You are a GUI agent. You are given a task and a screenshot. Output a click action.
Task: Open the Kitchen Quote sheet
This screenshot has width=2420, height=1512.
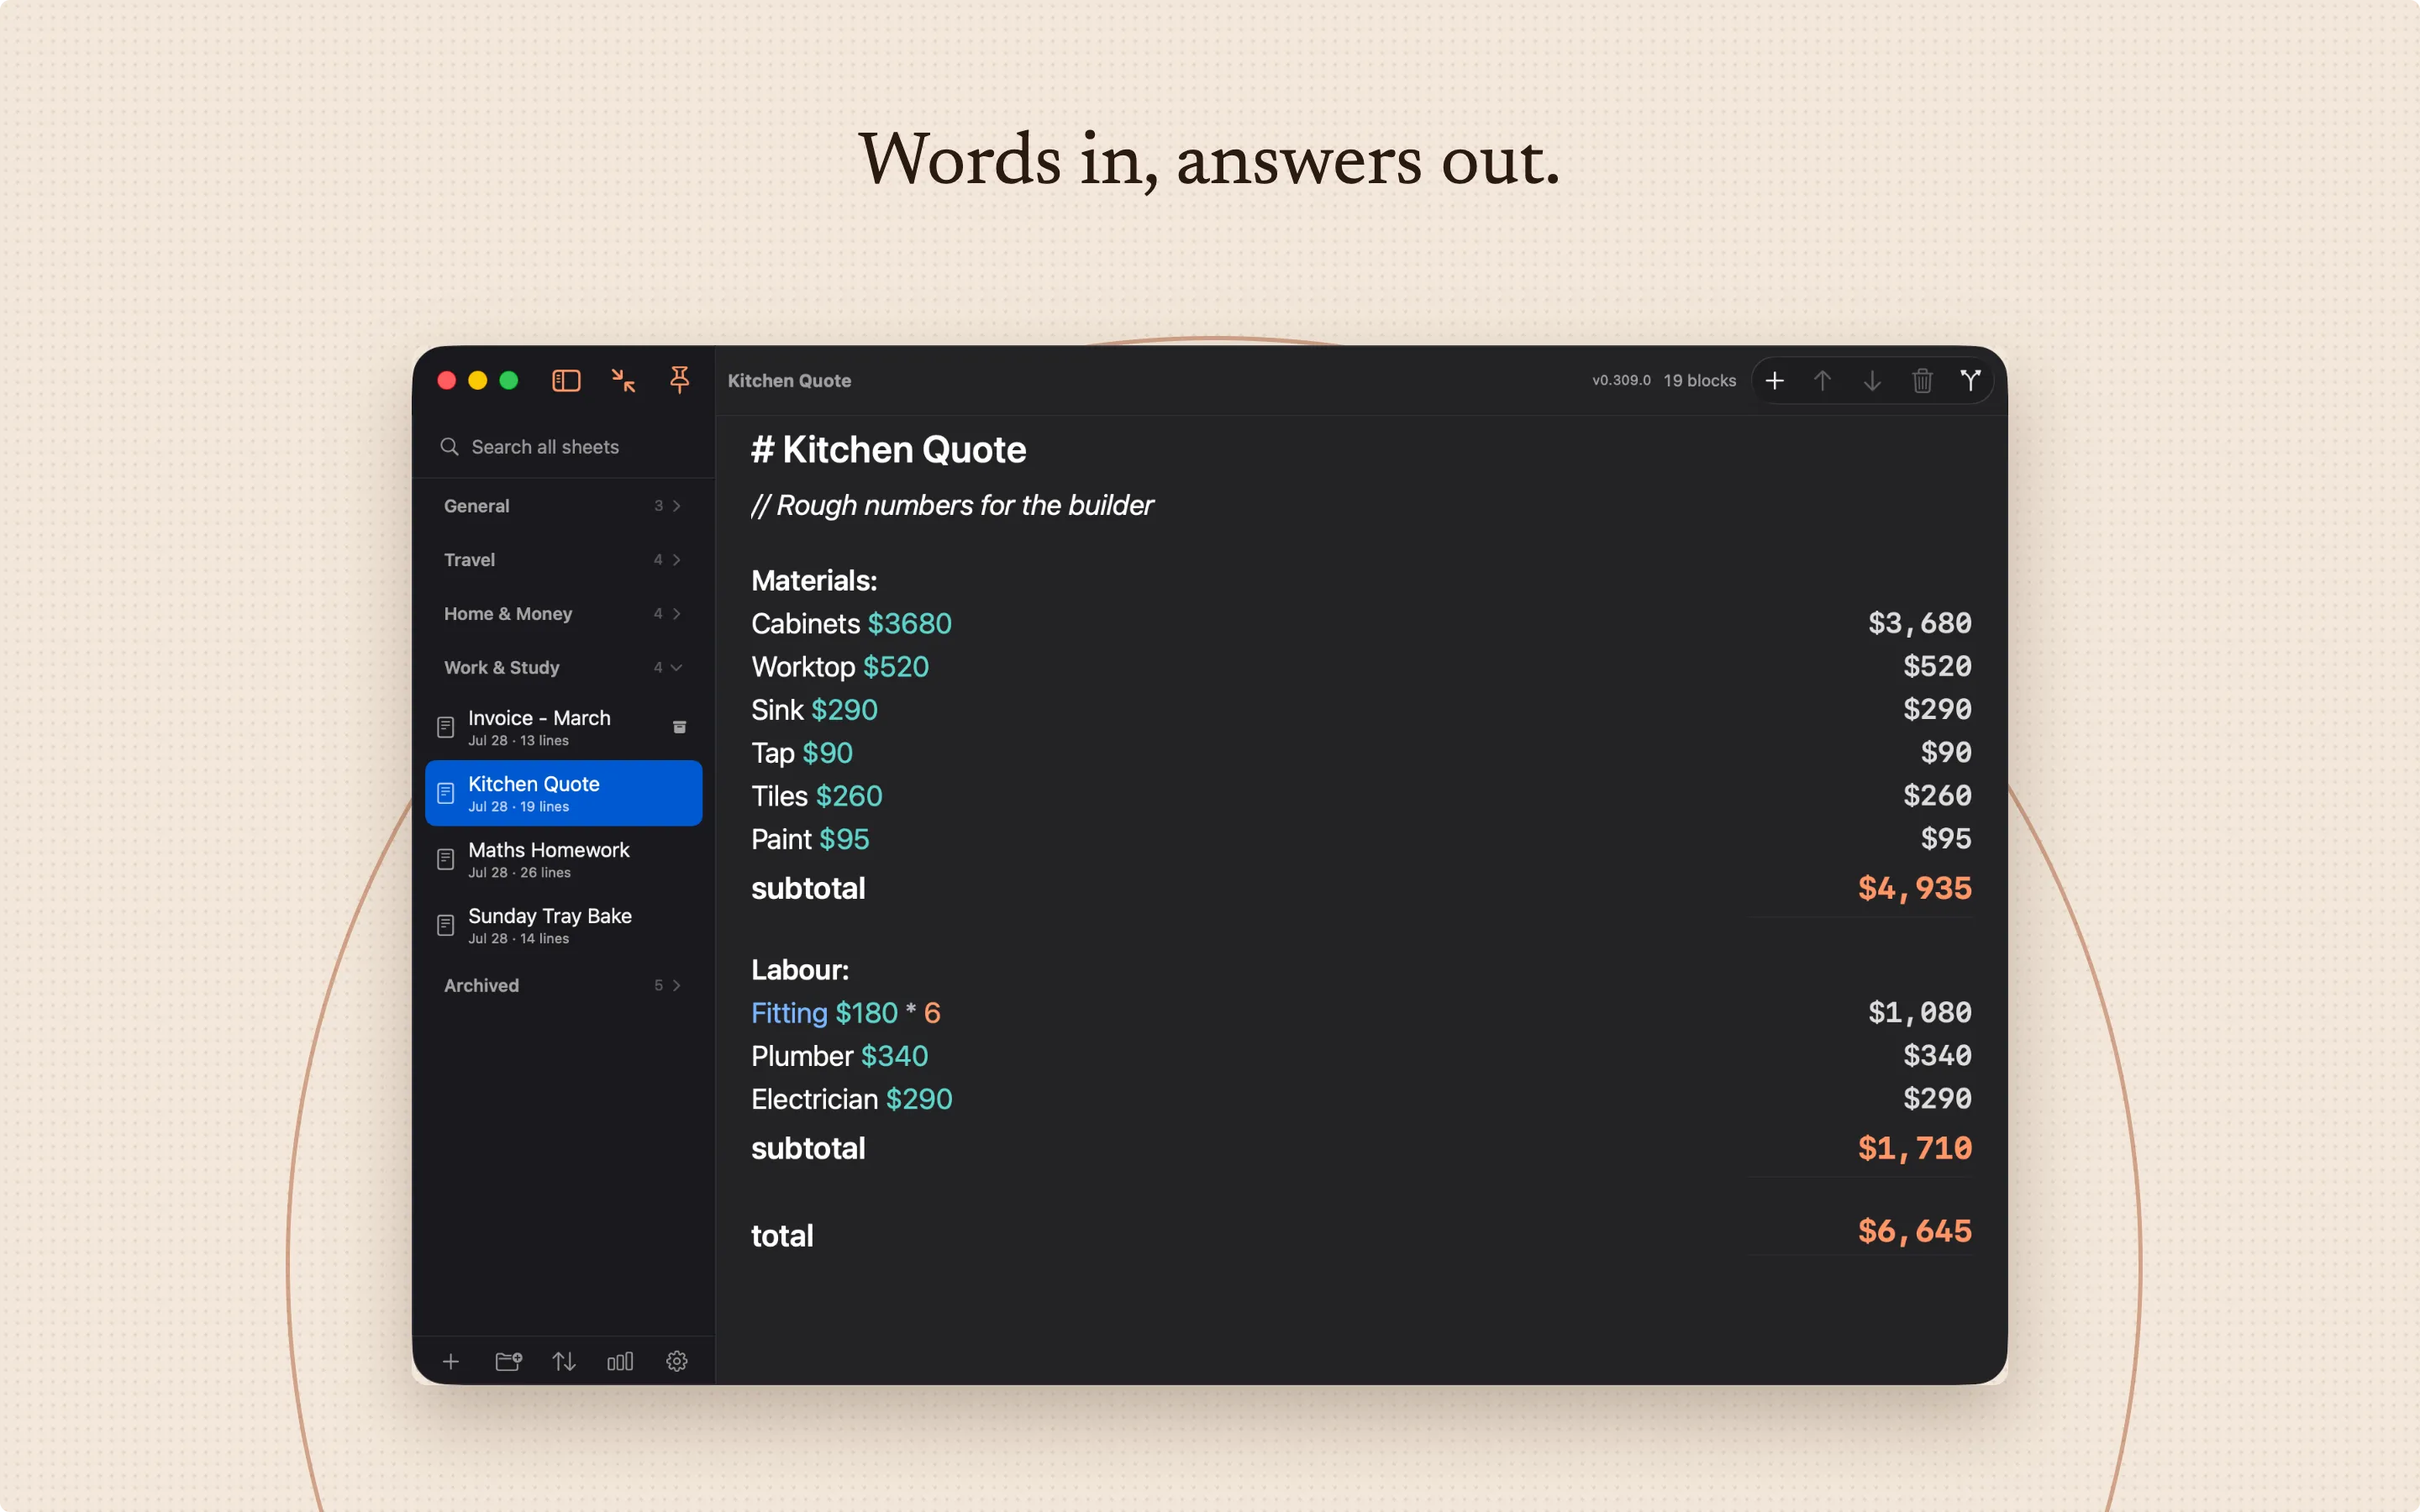point(564,793)
